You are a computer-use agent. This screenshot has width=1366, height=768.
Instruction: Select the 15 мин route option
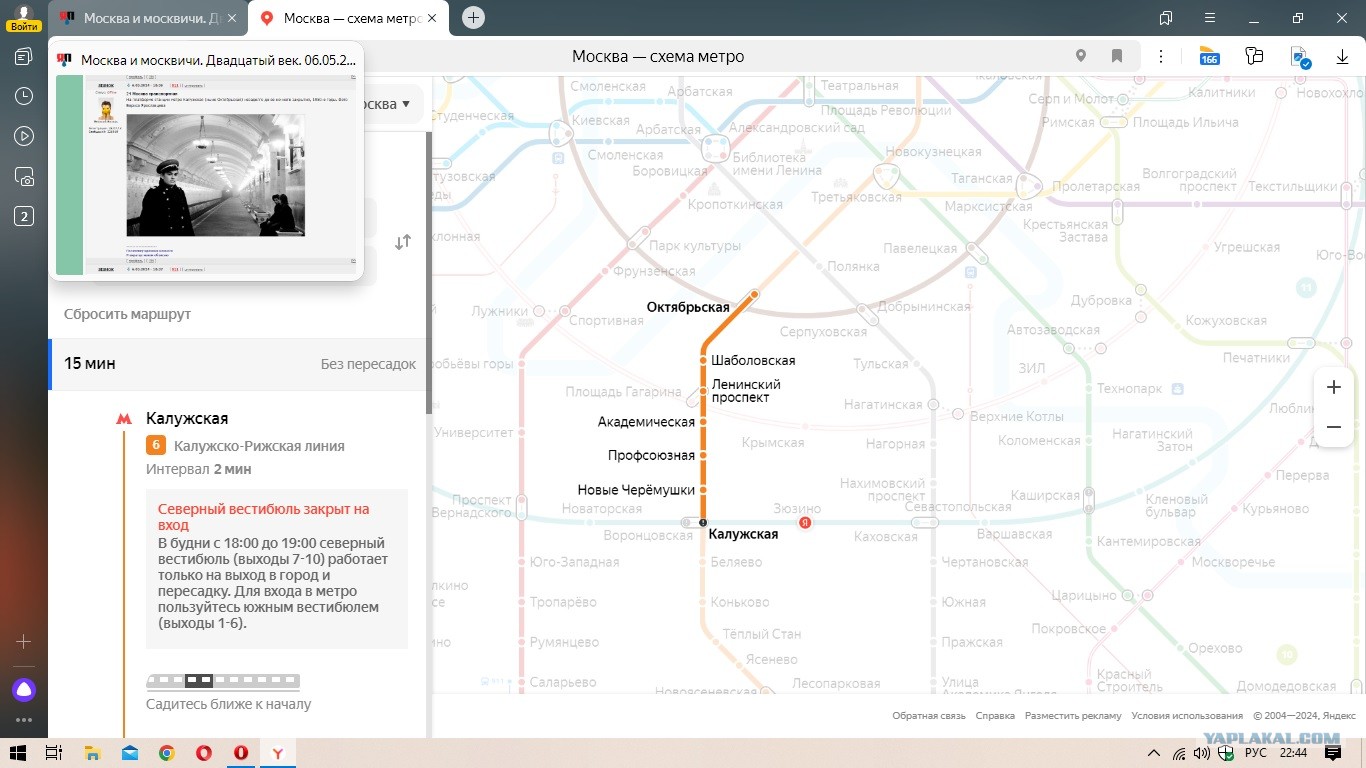tap(239, 364)
